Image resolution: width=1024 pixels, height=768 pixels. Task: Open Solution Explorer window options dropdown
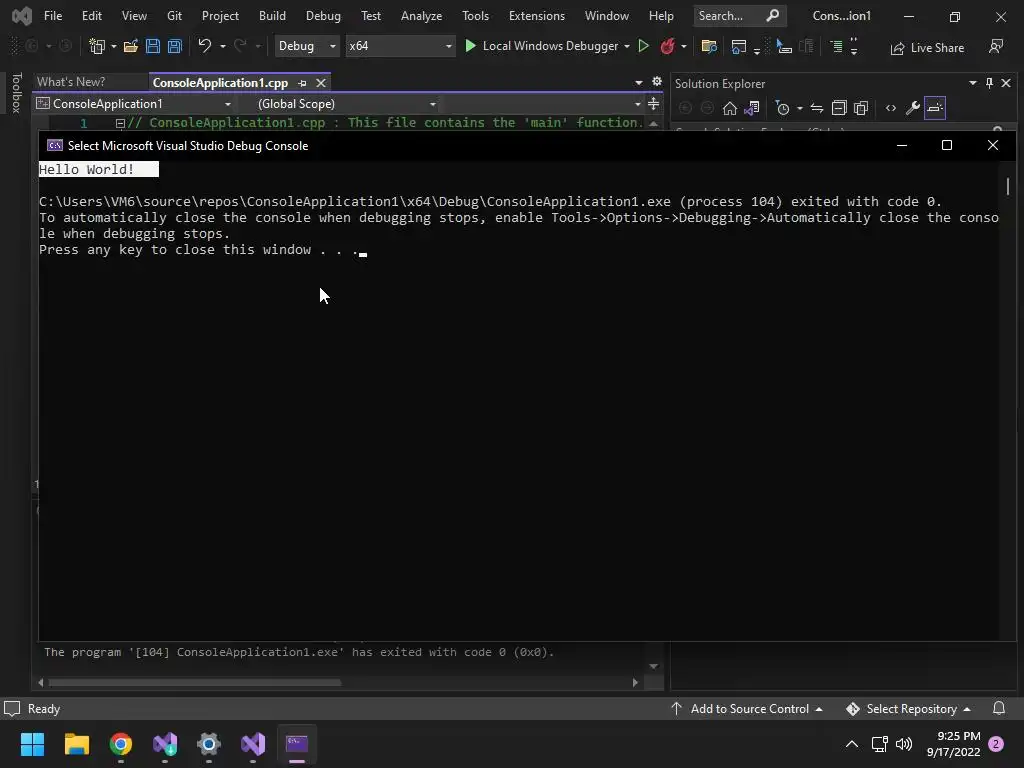973,83
